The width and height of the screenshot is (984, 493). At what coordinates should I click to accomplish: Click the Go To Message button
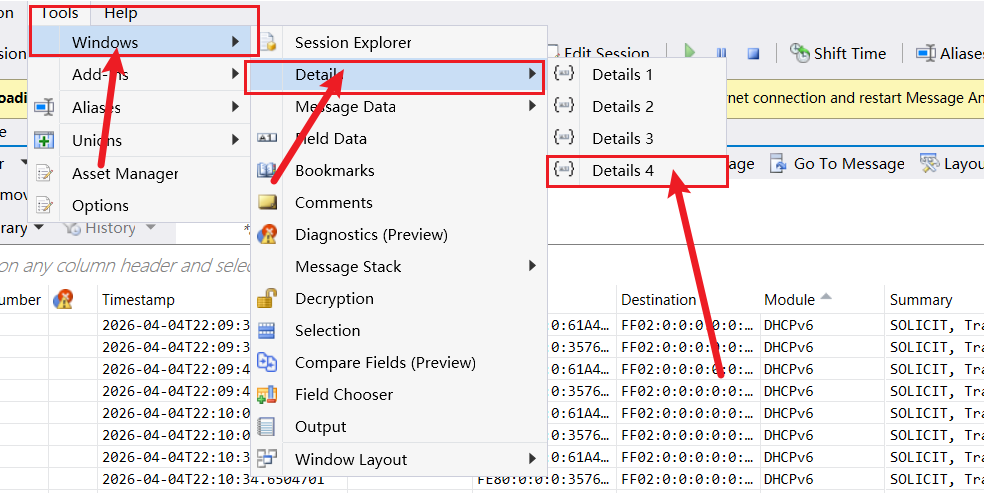pos(838,164)
